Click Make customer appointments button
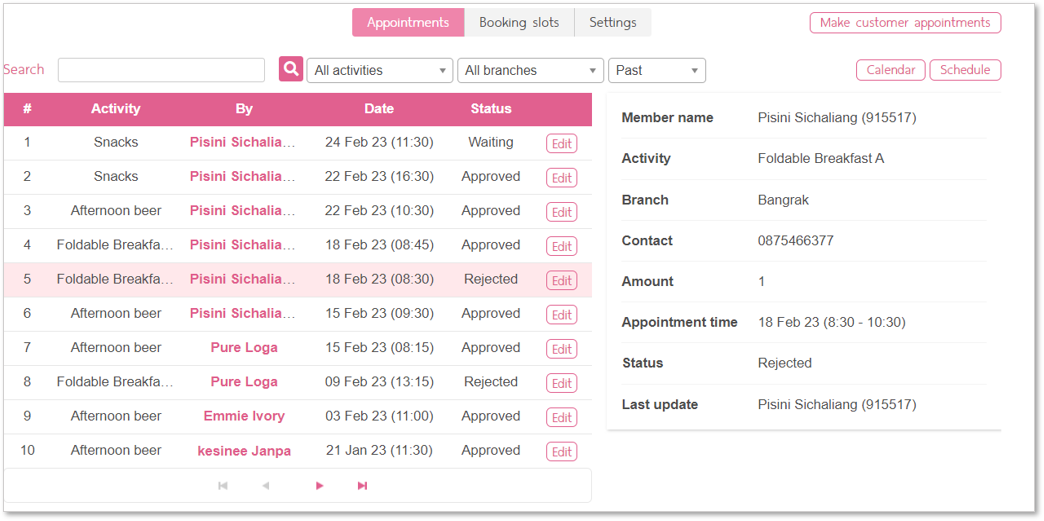The image size is (1044, 521). (x=905, y=23)
